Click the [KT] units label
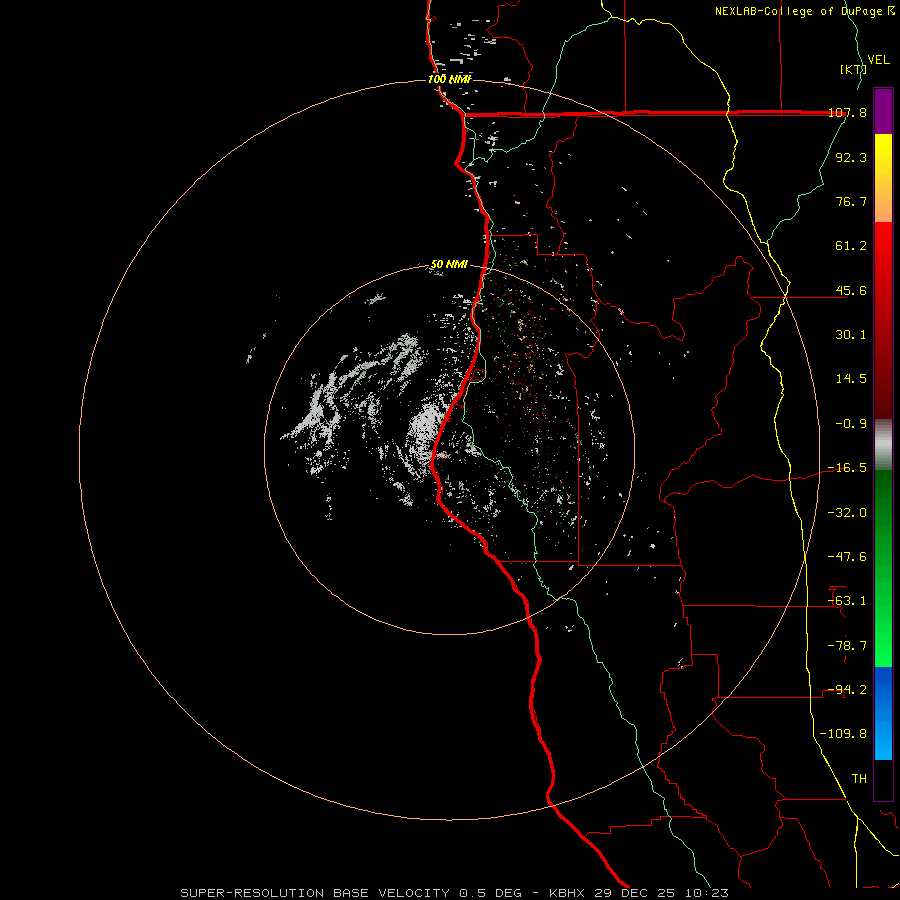Viewport: 900px width, 900px height. pos(854,69)
